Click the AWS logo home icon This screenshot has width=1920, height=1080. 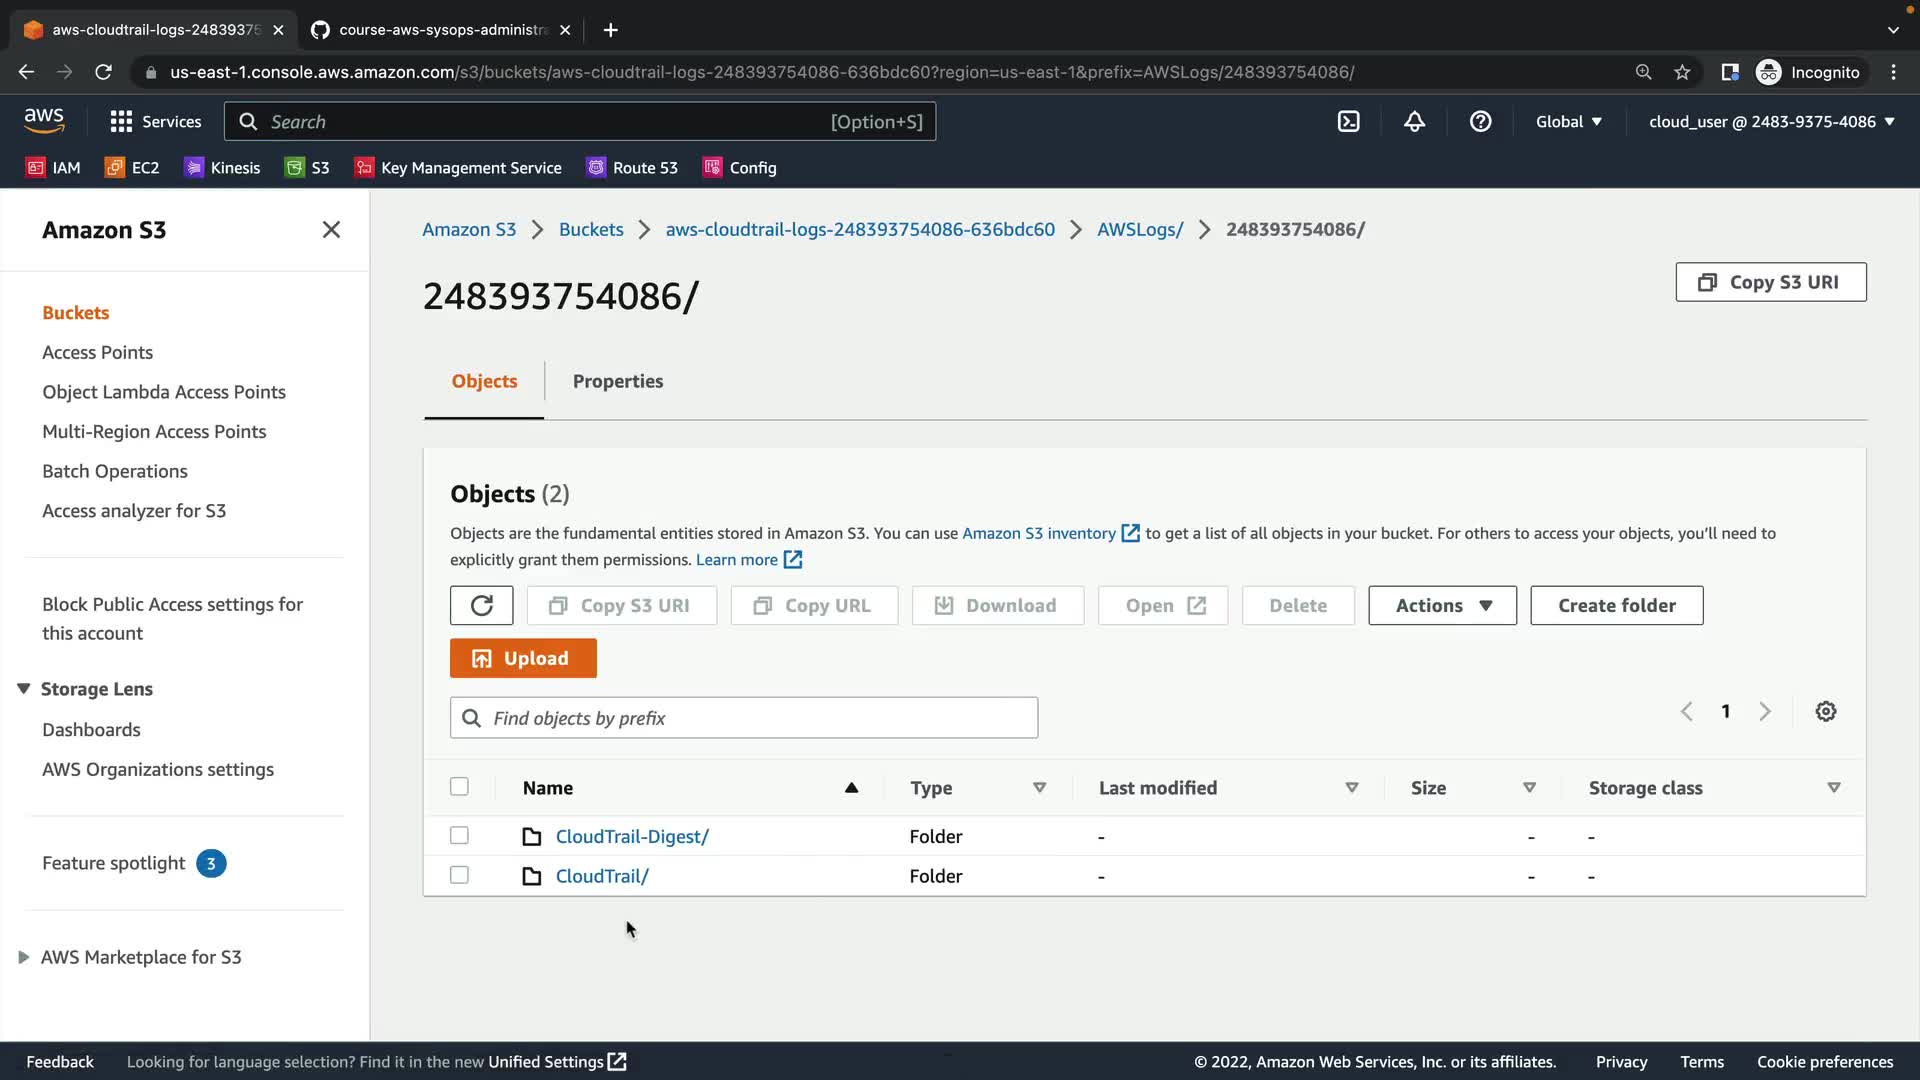[x=44, y=121]
